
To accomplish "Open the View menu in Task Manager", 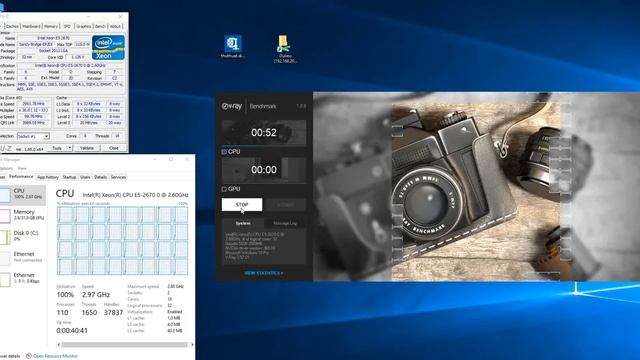I will pyautogui.click(x=22, y=168).
